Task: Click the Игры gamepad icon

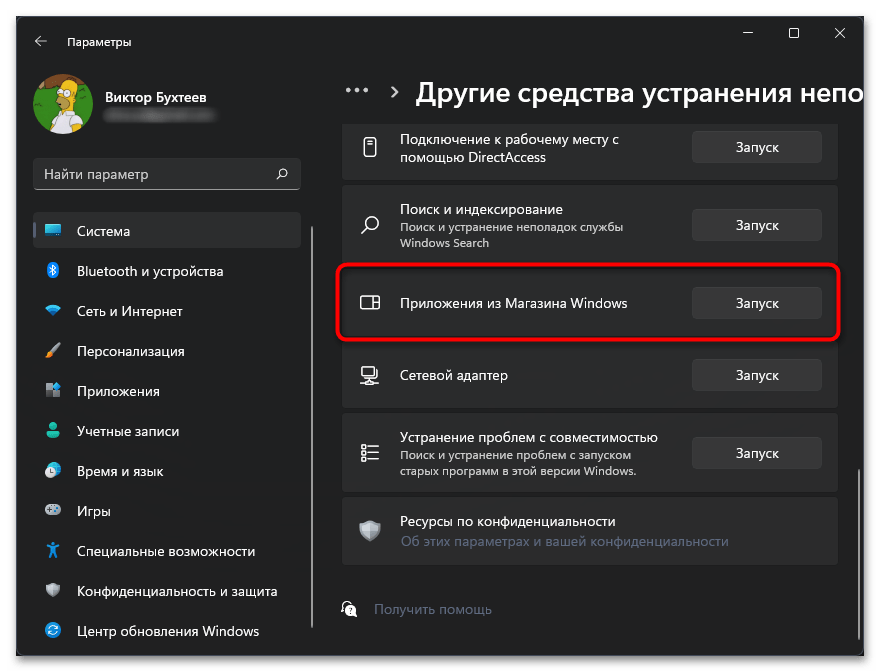Action: click(53, 510)
